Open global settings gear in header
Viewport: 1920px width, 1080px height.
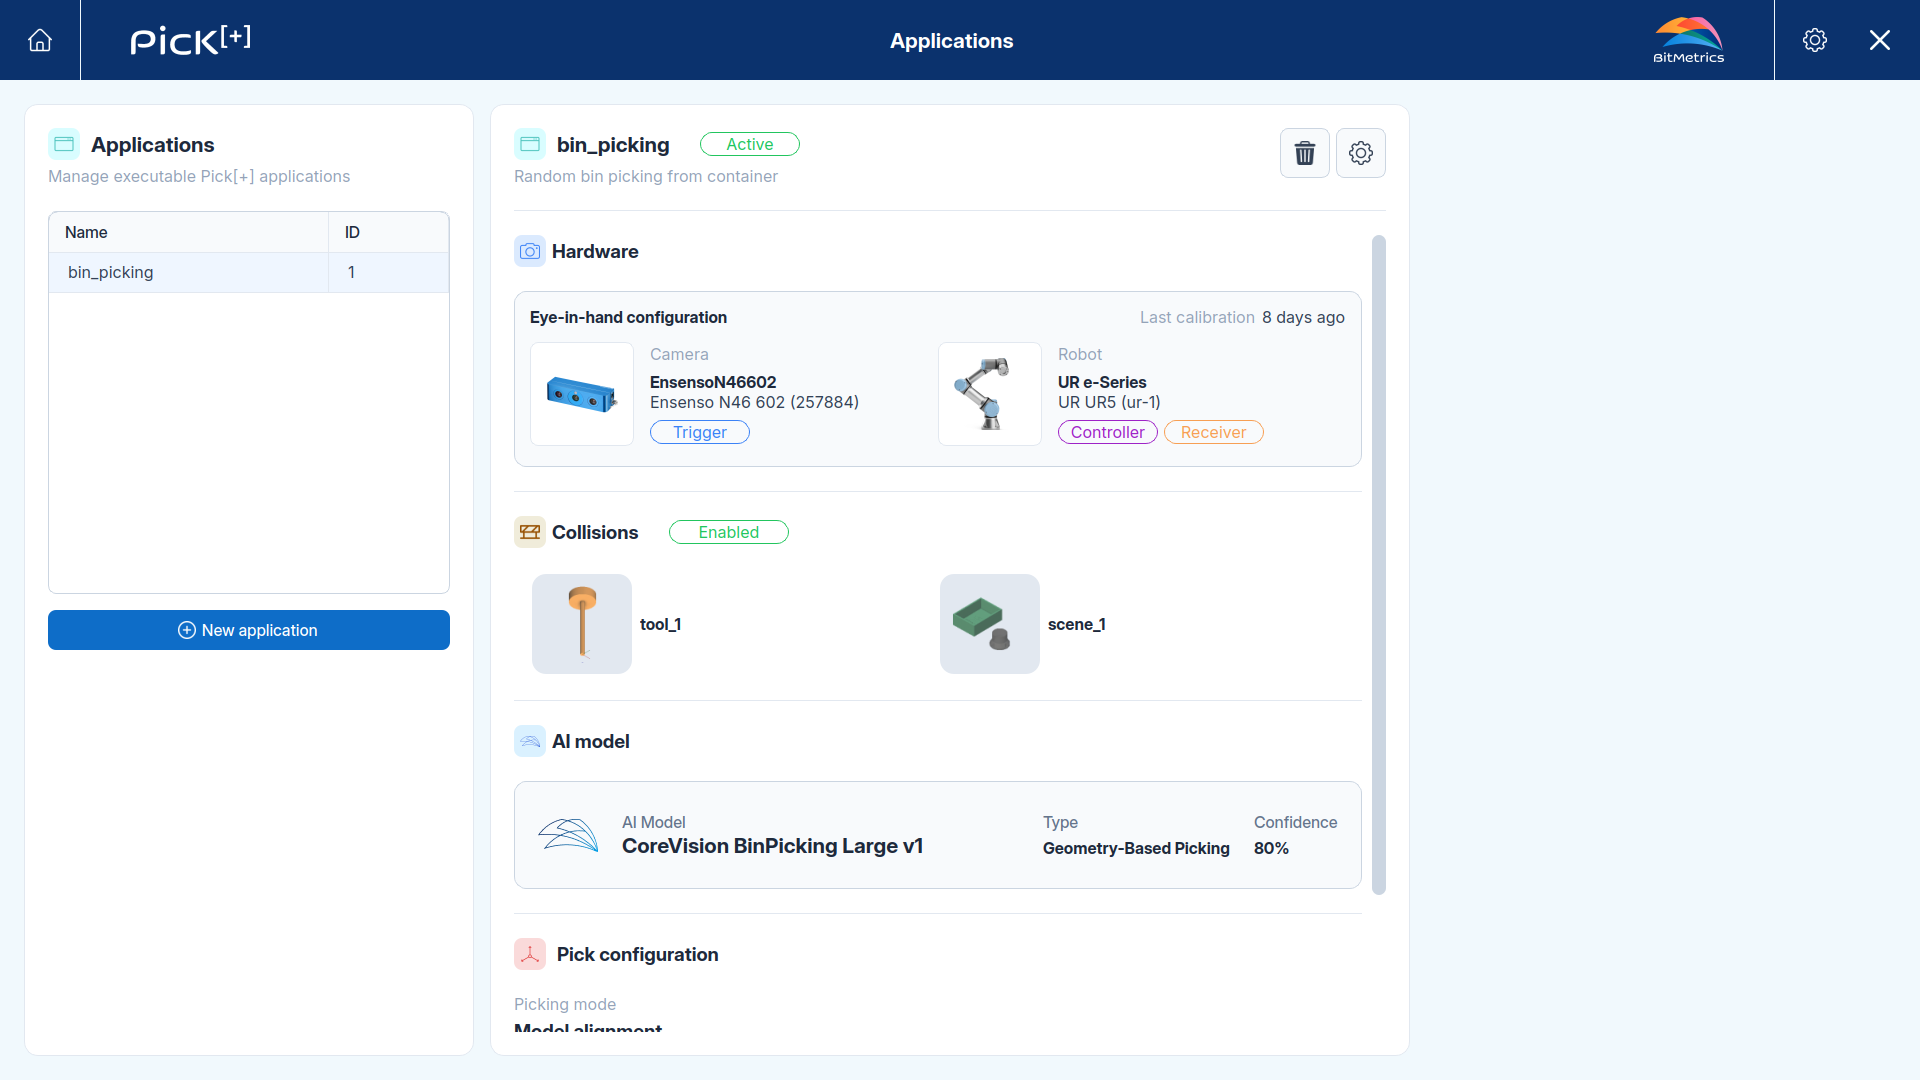pos(1815,40)
